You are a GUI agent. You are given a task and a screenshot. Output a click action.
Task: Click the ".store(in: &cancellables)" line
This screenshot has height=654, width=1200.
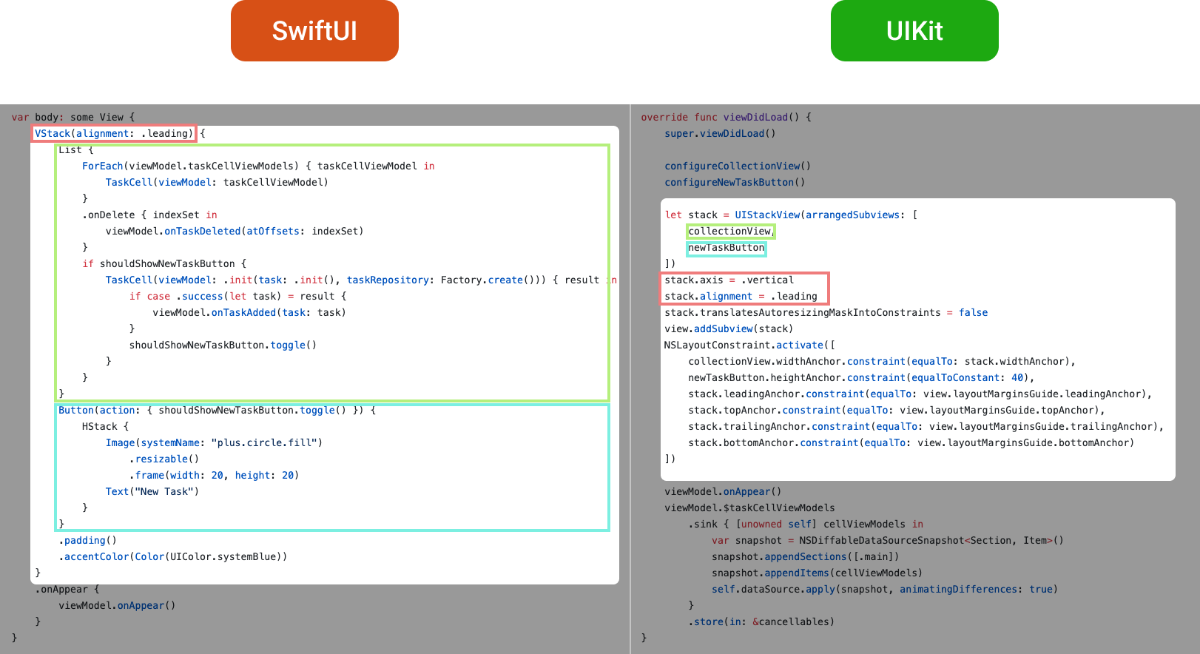coord(761,621)
